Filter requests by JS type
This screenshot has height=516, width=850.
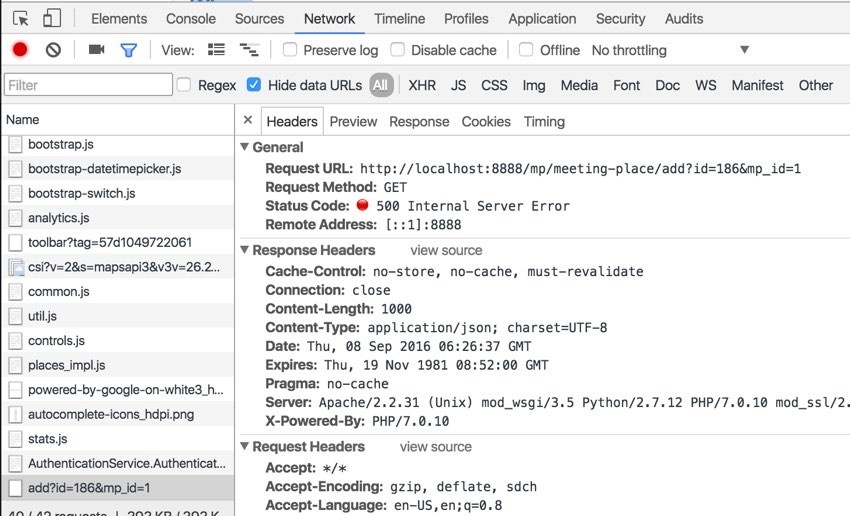coord(458,85)
